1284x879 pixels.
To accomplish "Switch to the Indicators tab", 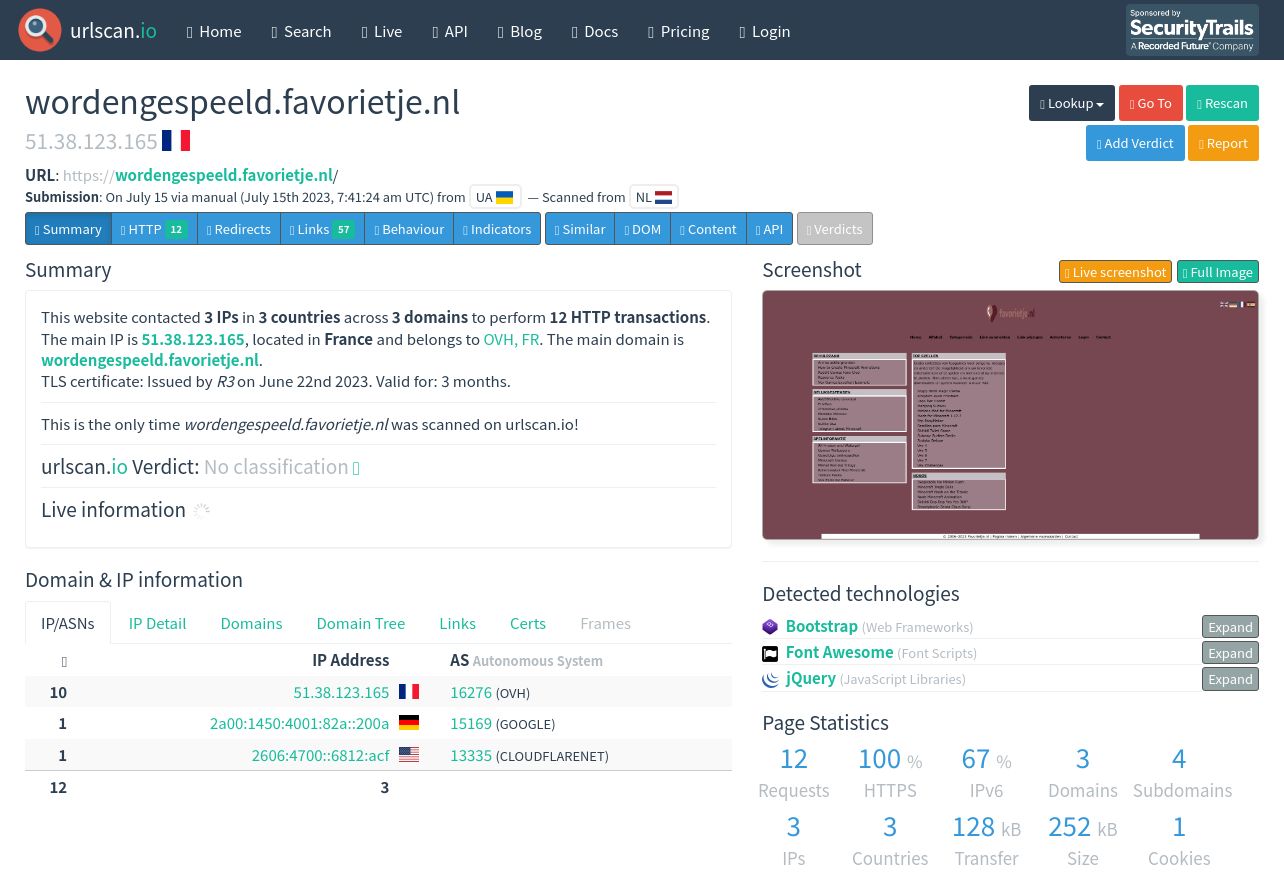I will pos(497,229).
